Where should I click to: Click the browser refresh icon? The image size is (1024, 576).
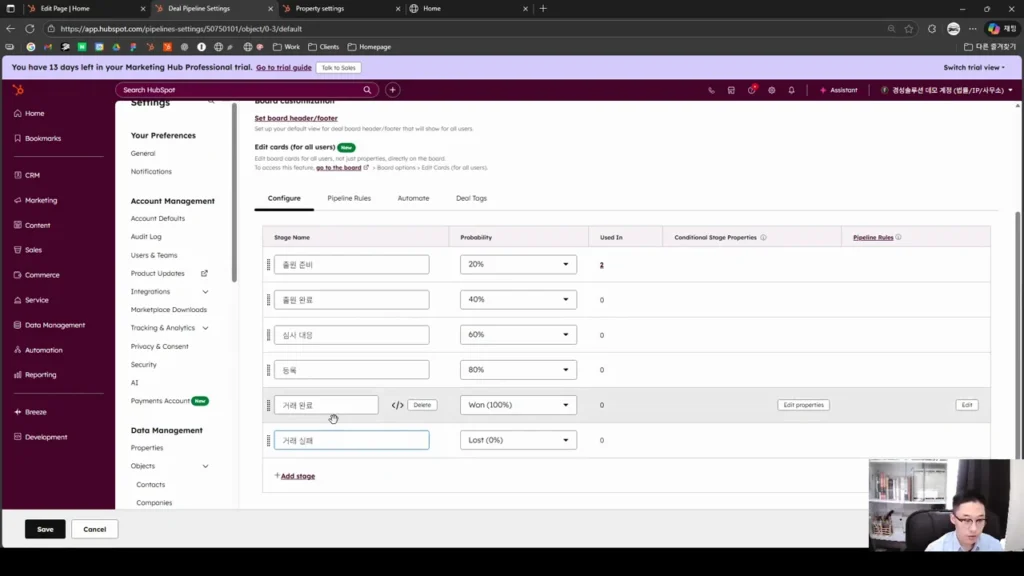click(x=30, y=29)
